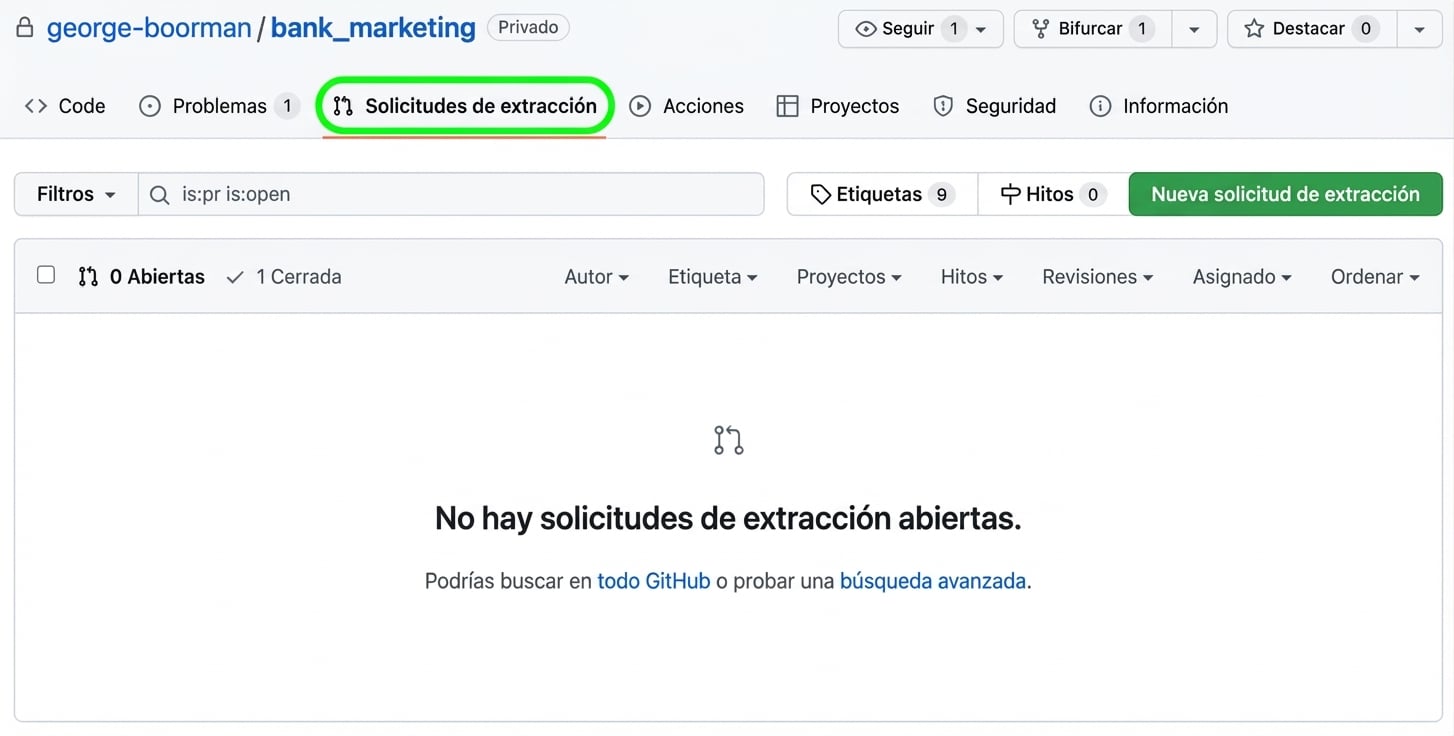
Task: Select the Solicitudes de extracción tab
Action: [465, 106]
